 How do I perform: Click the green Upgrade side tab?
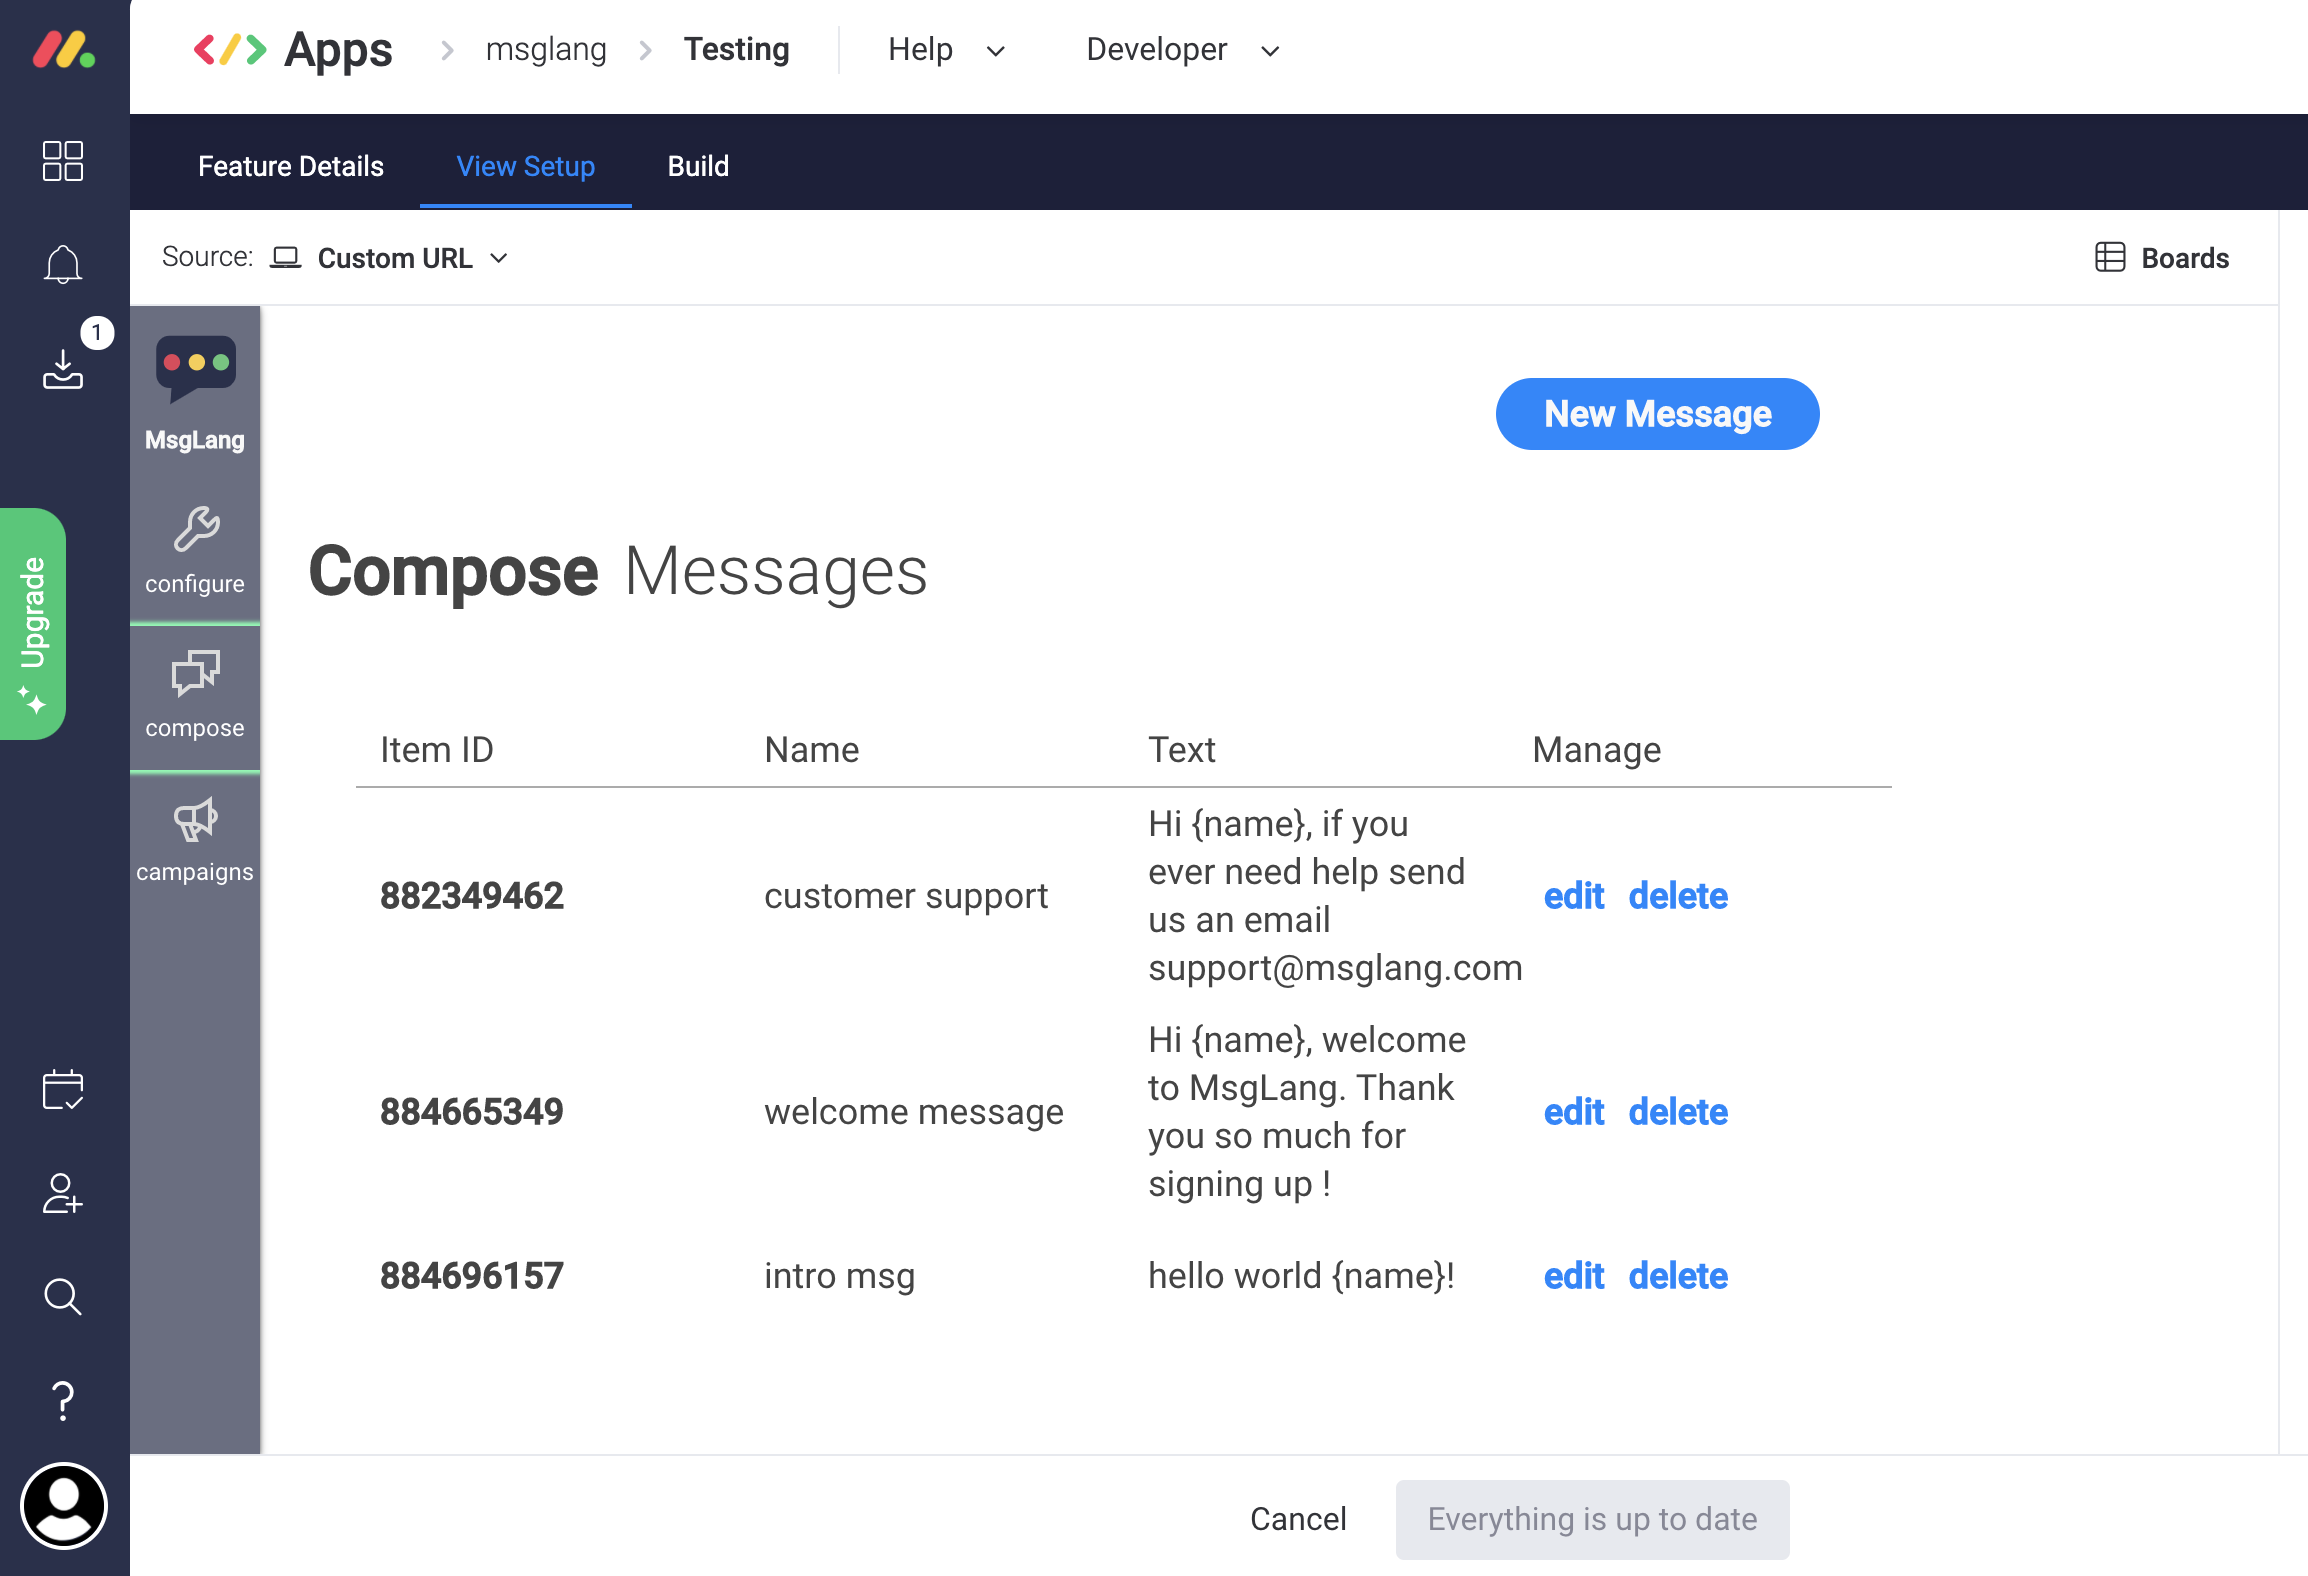[33, 624]
